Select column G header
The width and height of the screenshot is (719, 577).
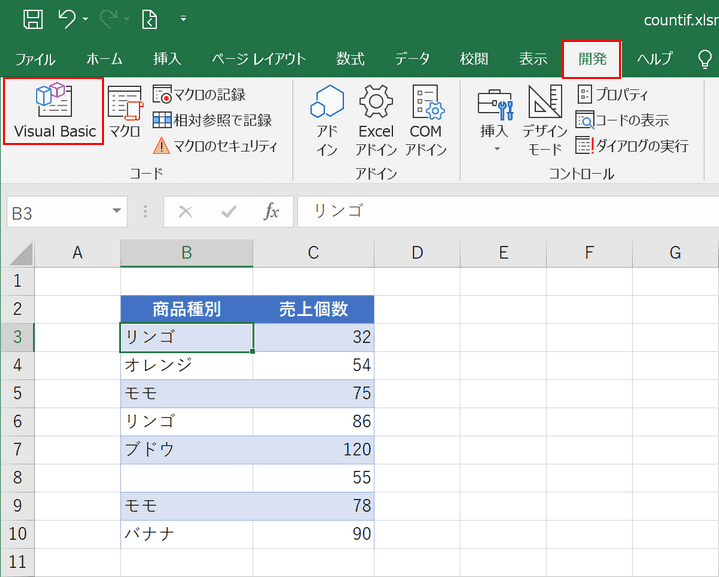675,253
